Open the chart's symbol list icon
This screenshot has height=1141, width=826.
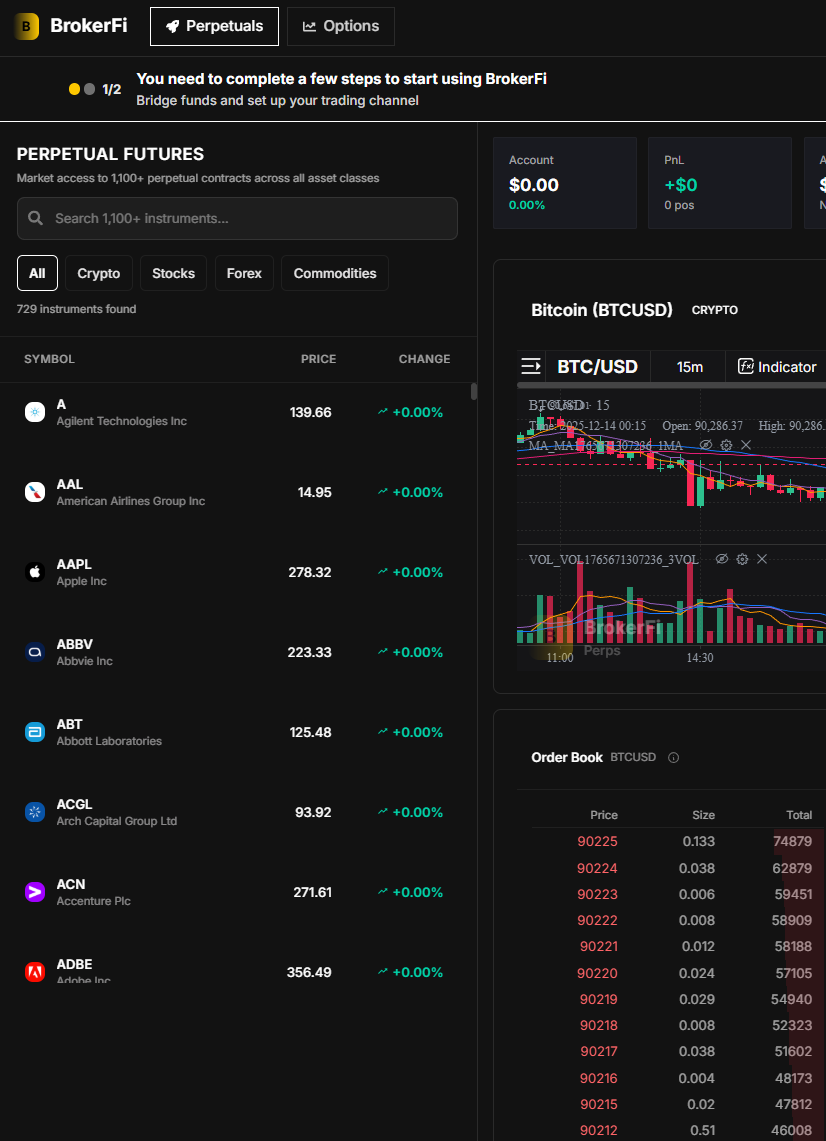point(530,366)
